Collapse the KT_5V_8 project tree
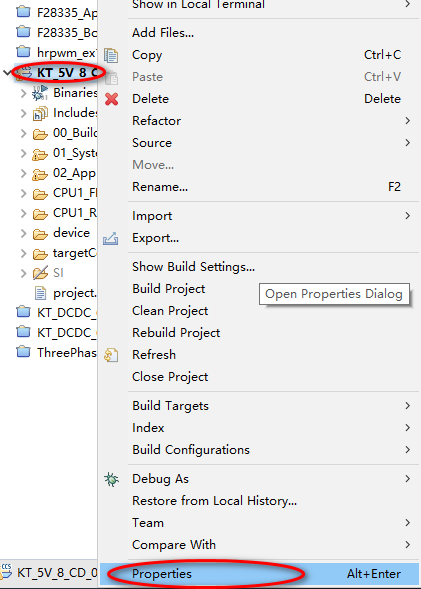The width and height of the screenshot is (421, 589). click(x=7, y=72)
